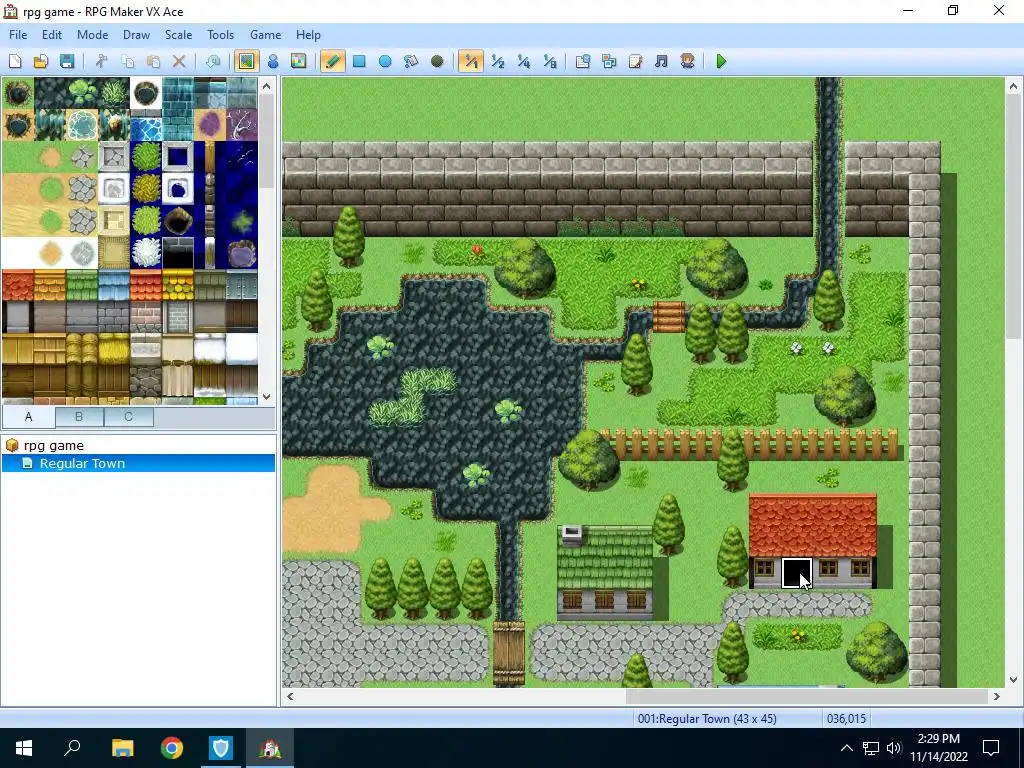Open the Script Editor icon

(635, 61)
